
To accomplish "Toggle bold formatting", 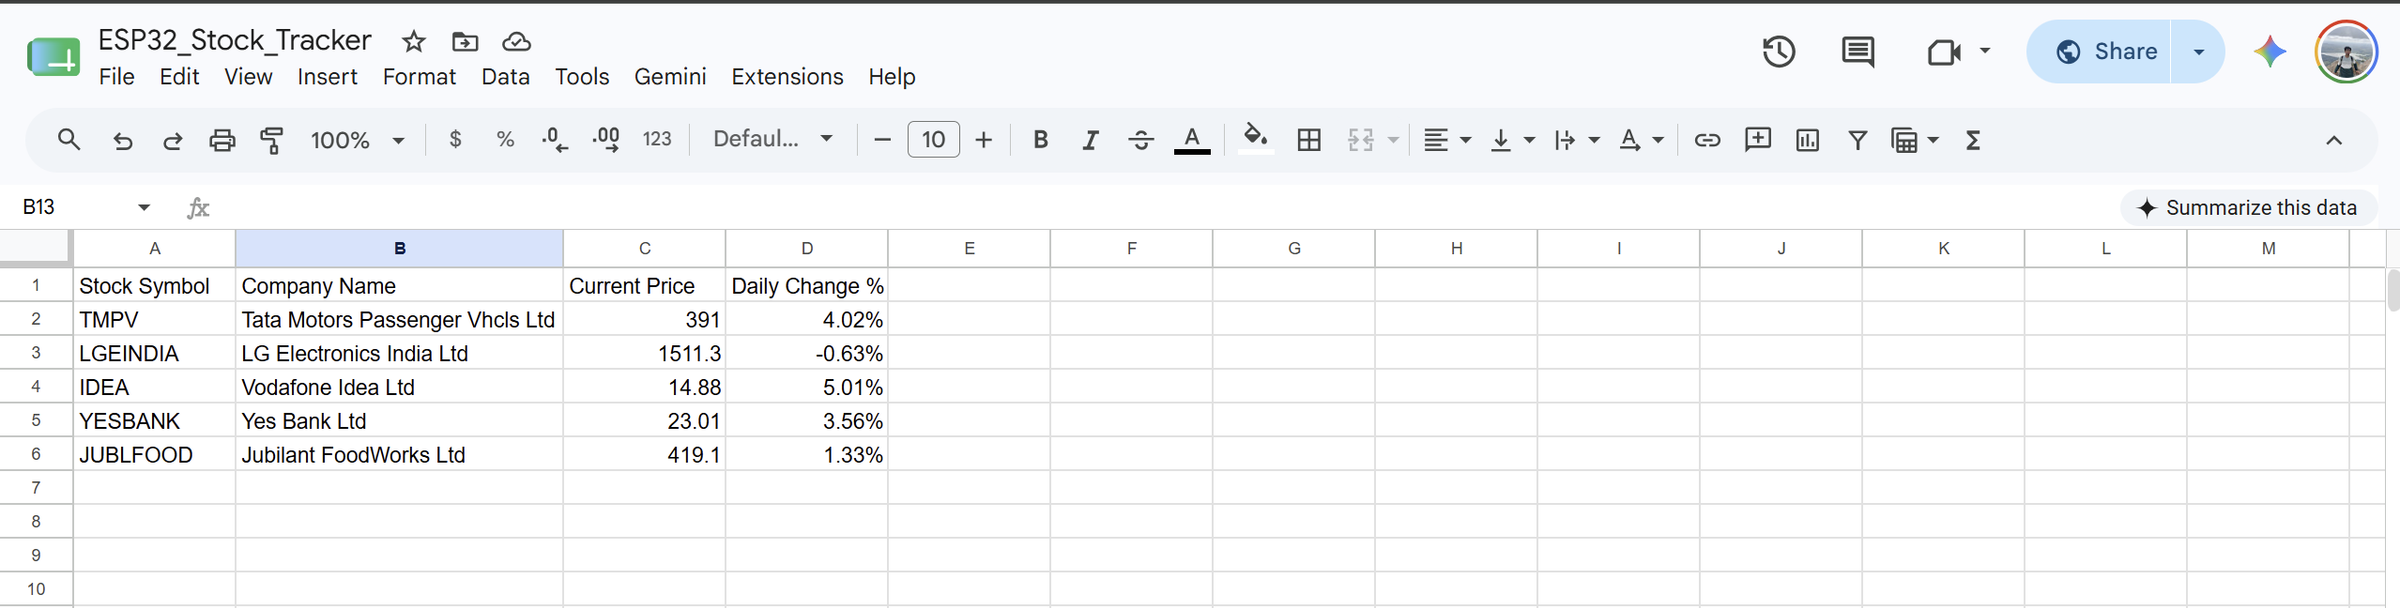I will point(1040,140).
